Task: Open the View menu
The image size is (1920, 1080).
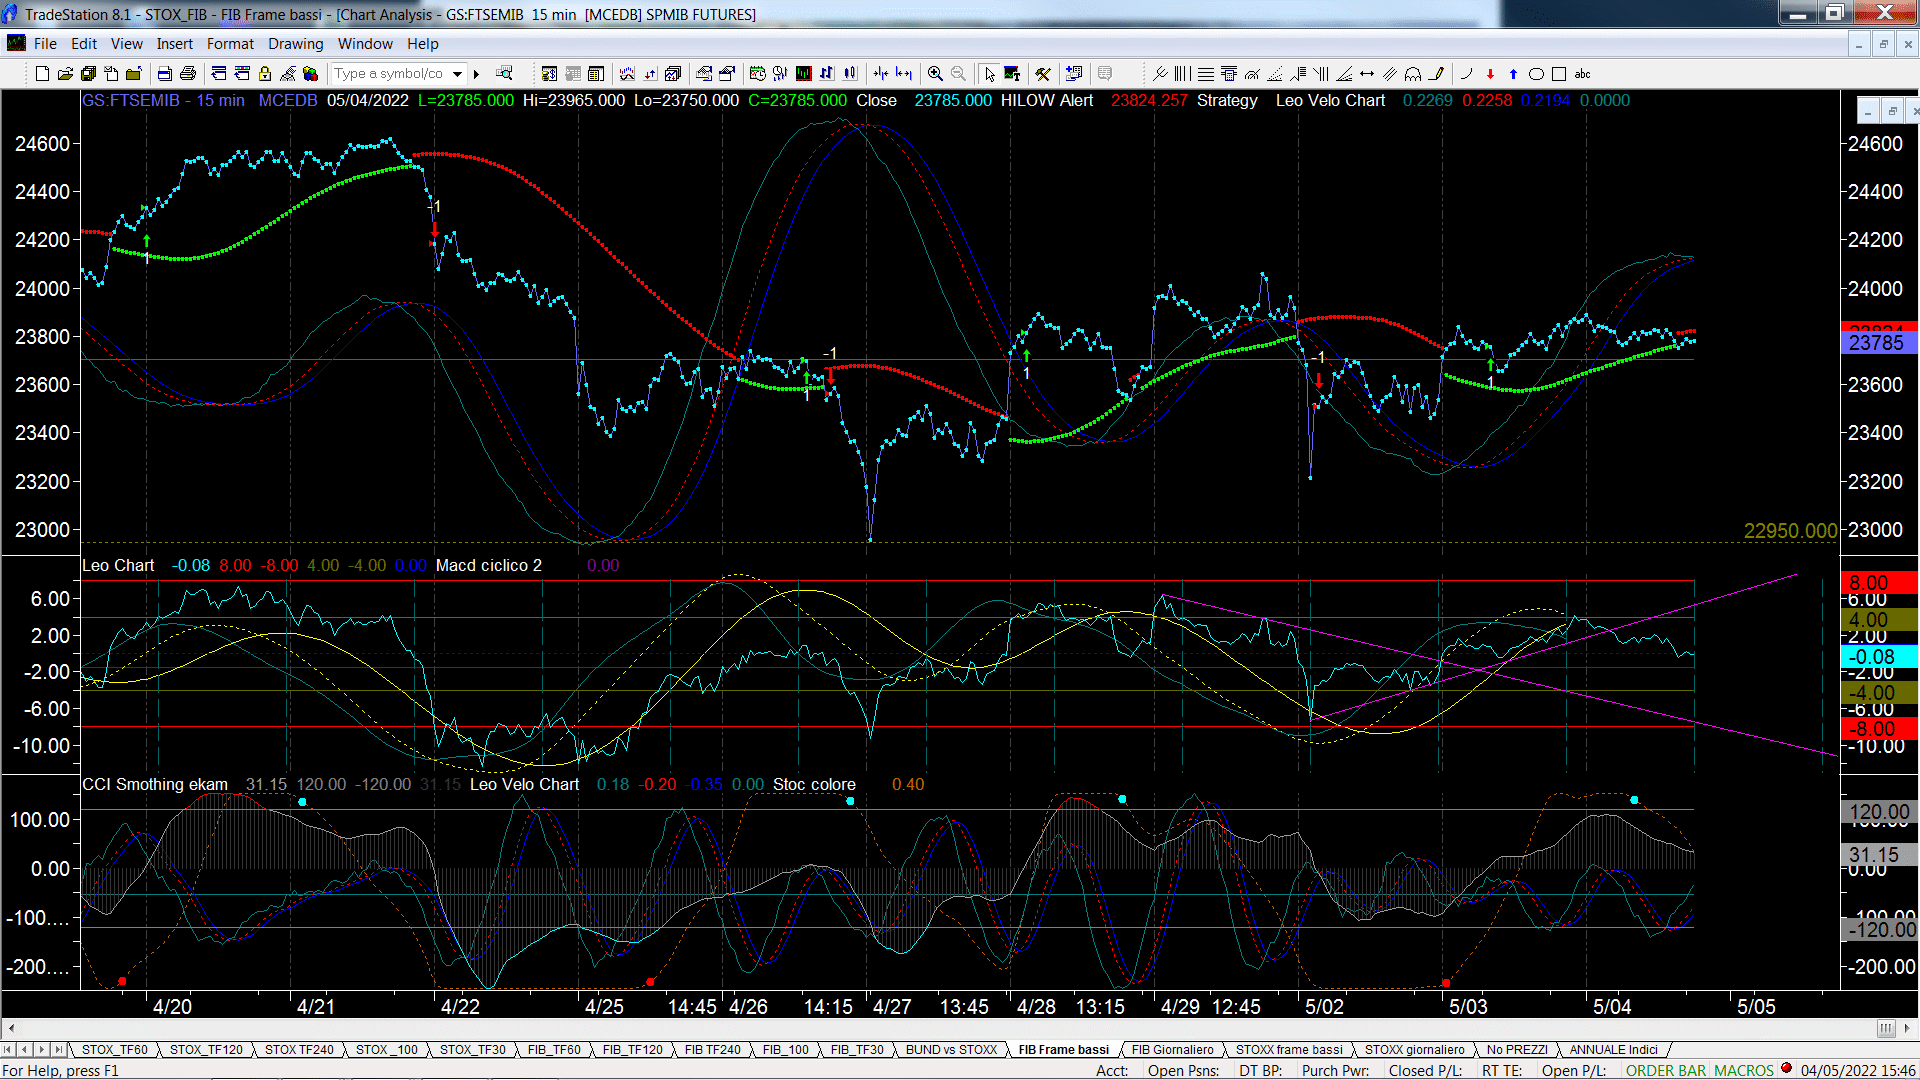Action: tap(127, 44)
